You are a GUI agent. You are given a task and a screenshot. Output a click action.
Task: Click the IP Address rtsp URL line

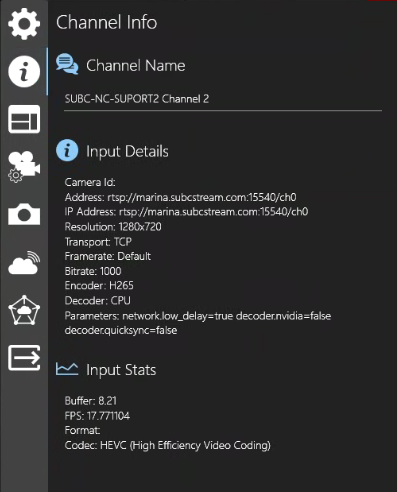coord(186,212)
